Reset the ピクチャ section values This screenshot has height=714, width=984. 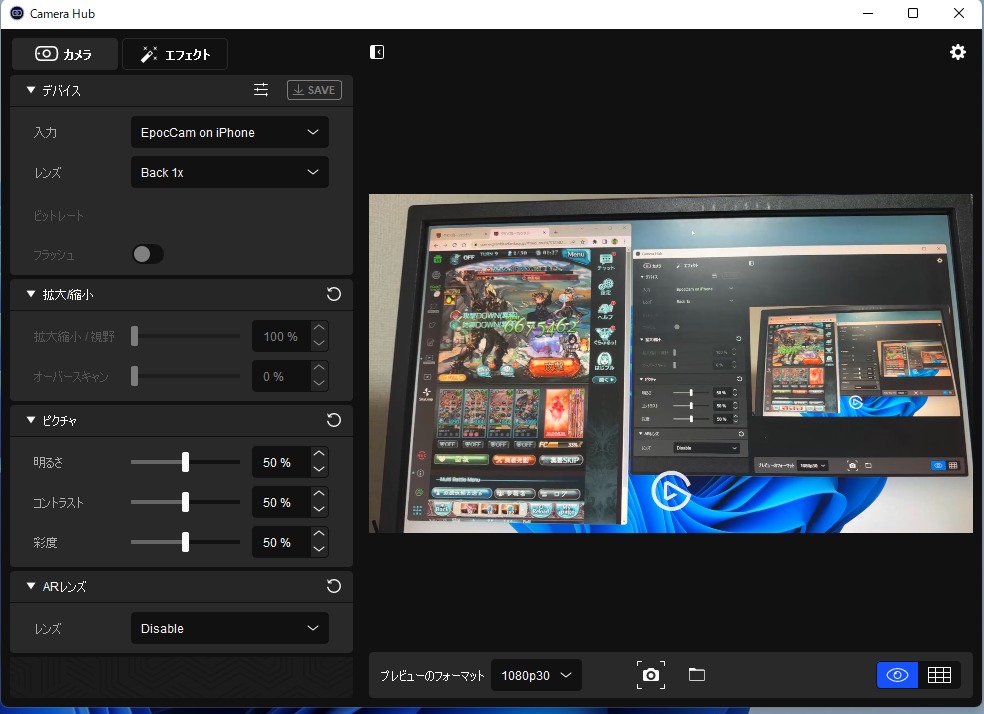(334, 420)
